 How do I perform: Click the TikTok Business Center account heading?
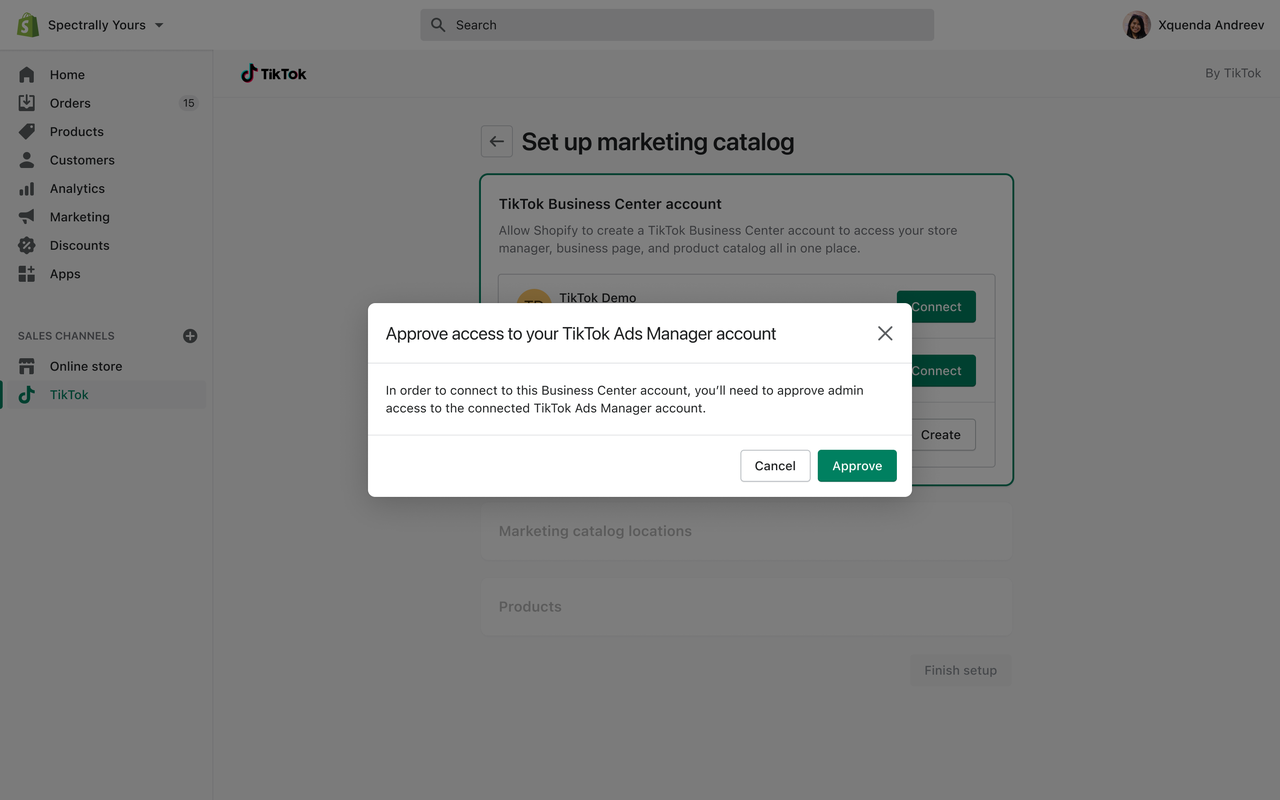click(610, 204)
